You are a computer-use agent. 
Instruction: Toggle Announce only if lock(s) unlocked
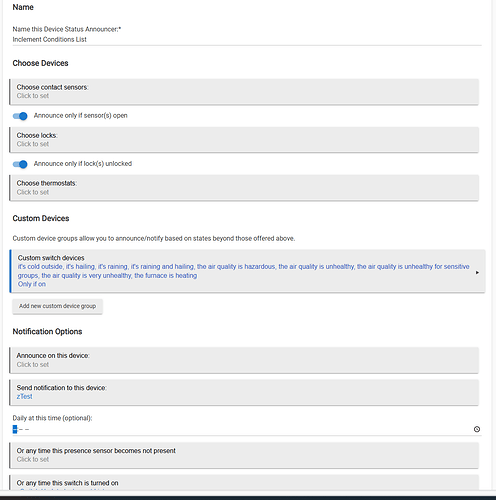pos(20,164)
